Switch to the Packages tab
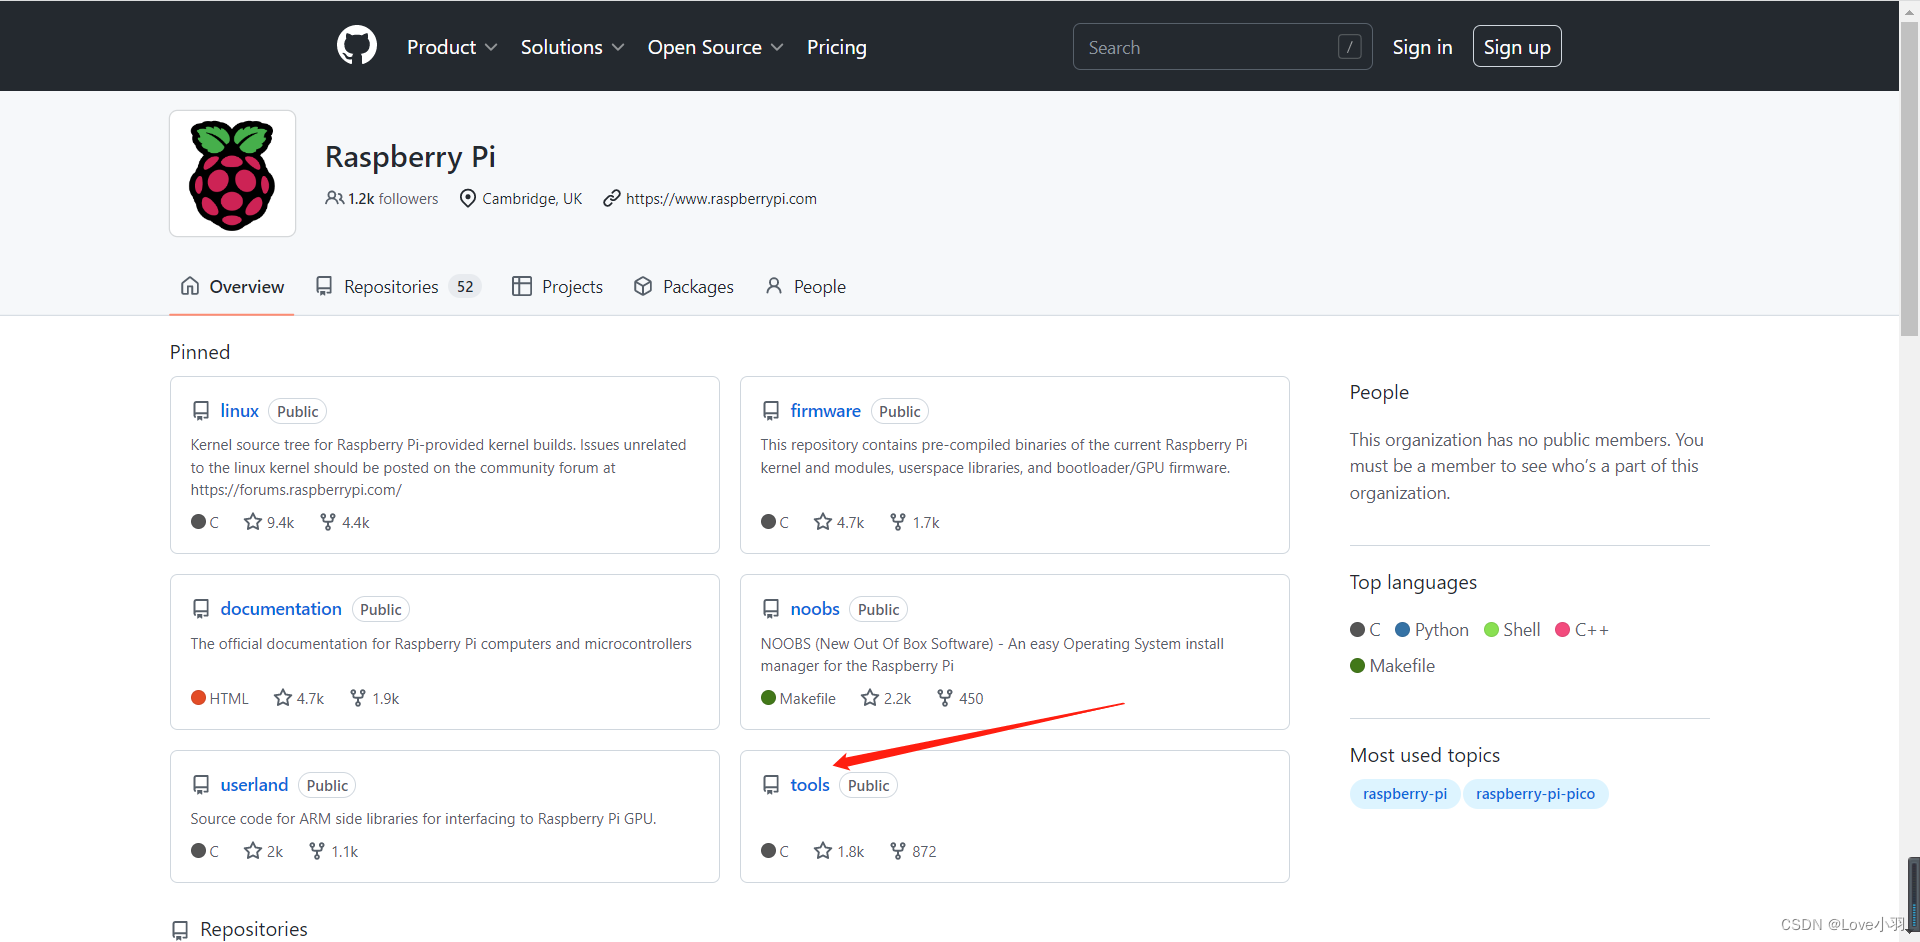1920x942 pixels. pyautogui.click(x=684, y=287)
